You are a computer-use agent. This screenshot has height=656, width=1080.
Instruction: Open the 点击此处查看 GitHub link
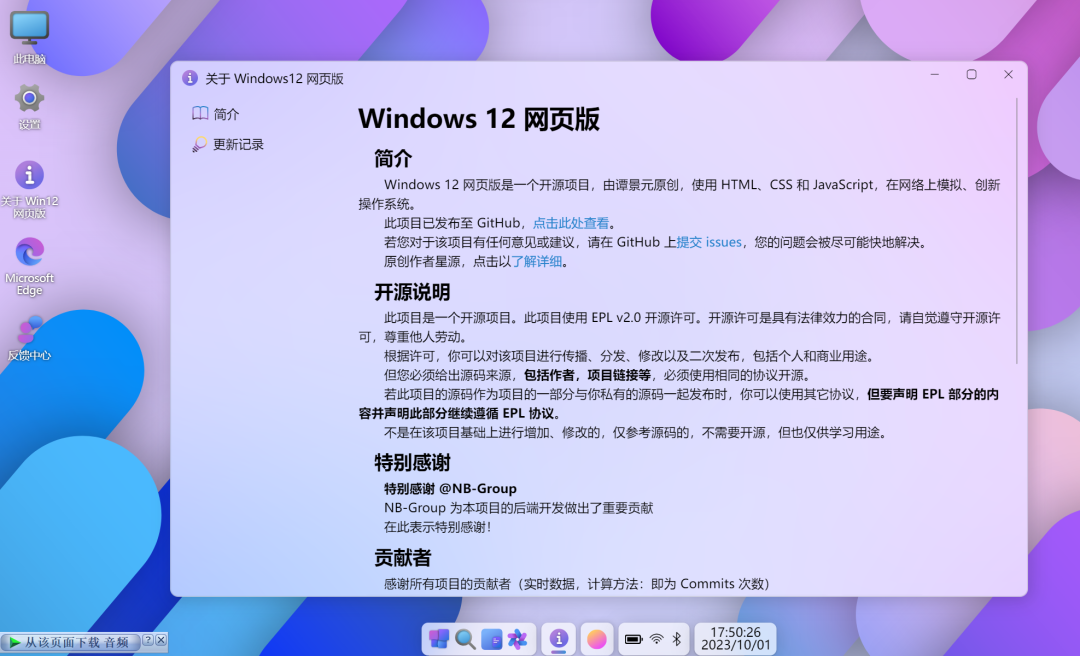pyautogui.click(x=571, y=223)
